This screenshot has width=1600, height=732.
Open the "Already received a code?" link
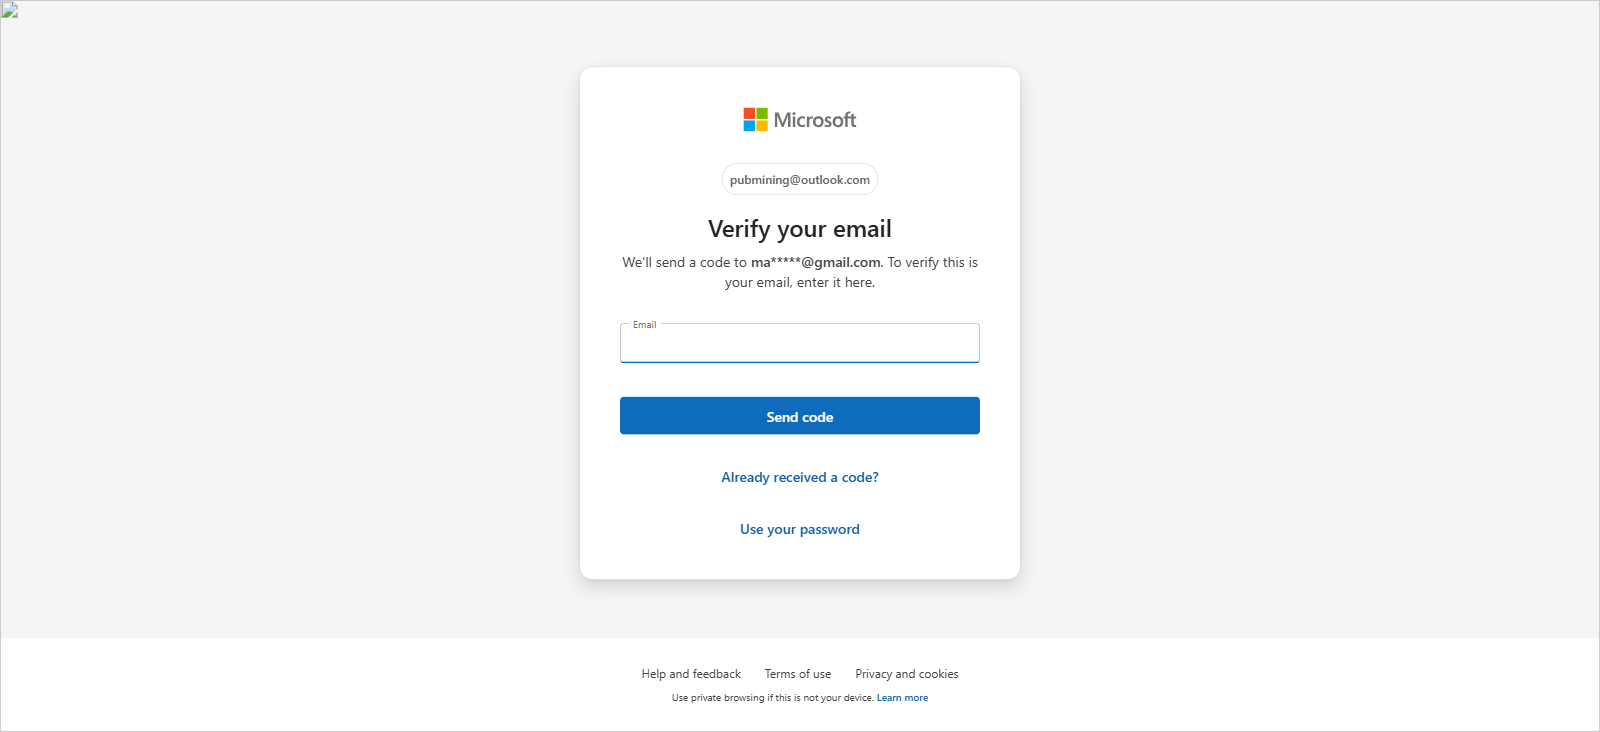(799, 478)
